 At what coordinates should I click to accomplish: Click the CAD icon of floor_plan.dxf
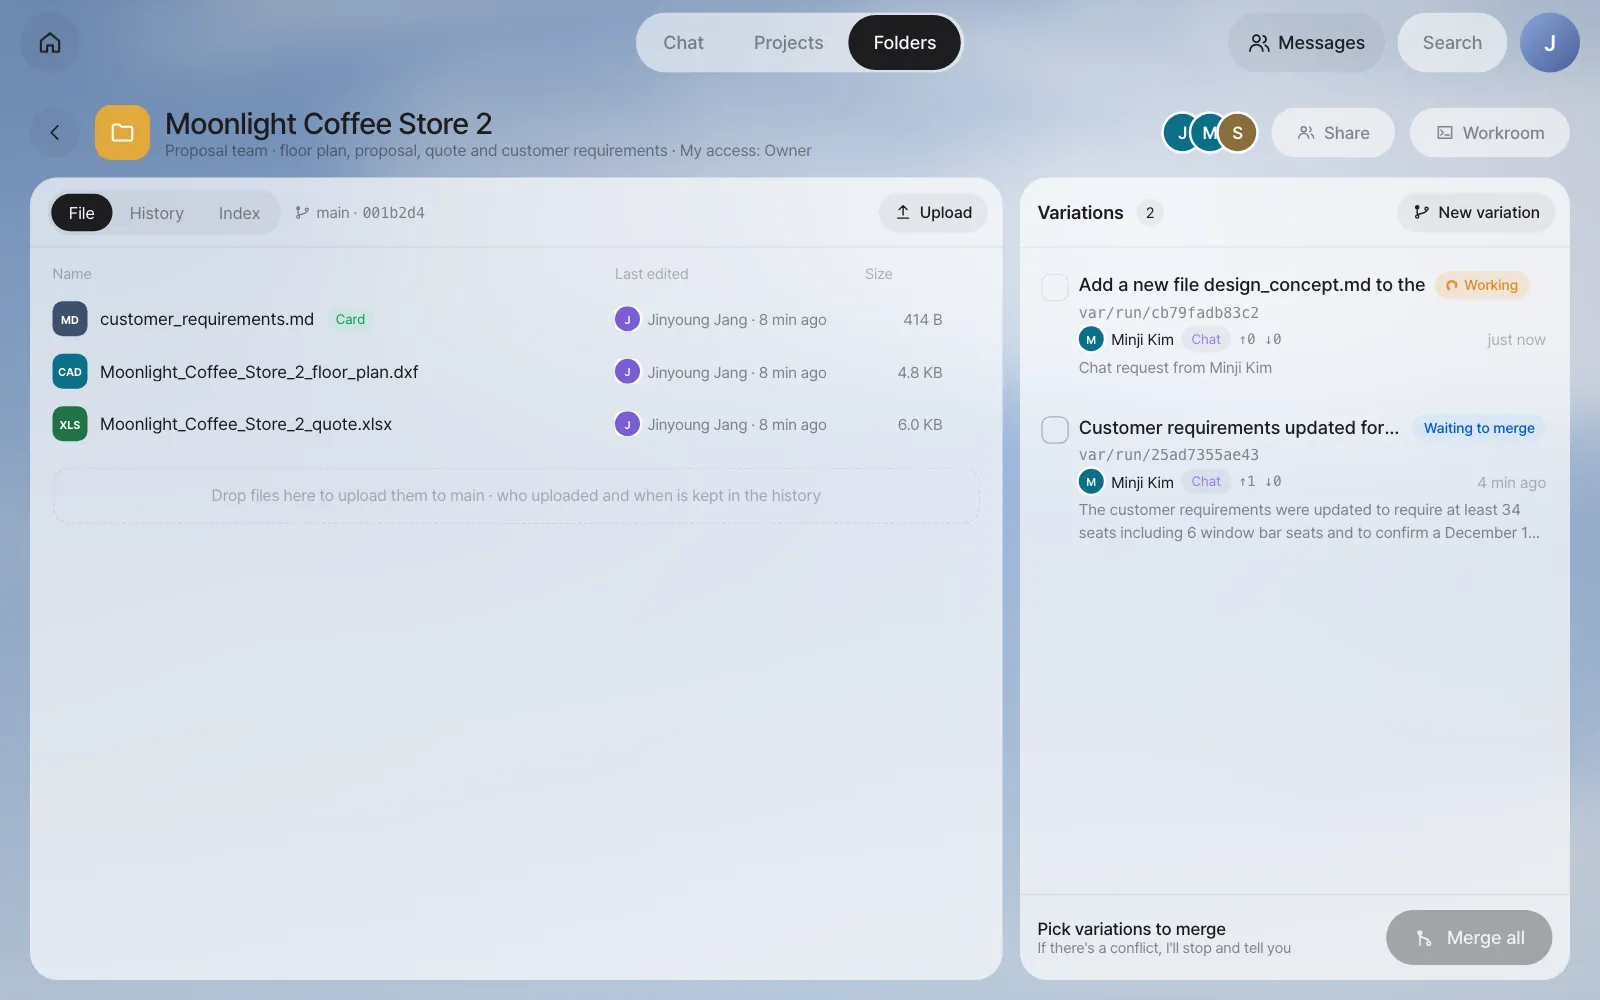click(70, 372)
